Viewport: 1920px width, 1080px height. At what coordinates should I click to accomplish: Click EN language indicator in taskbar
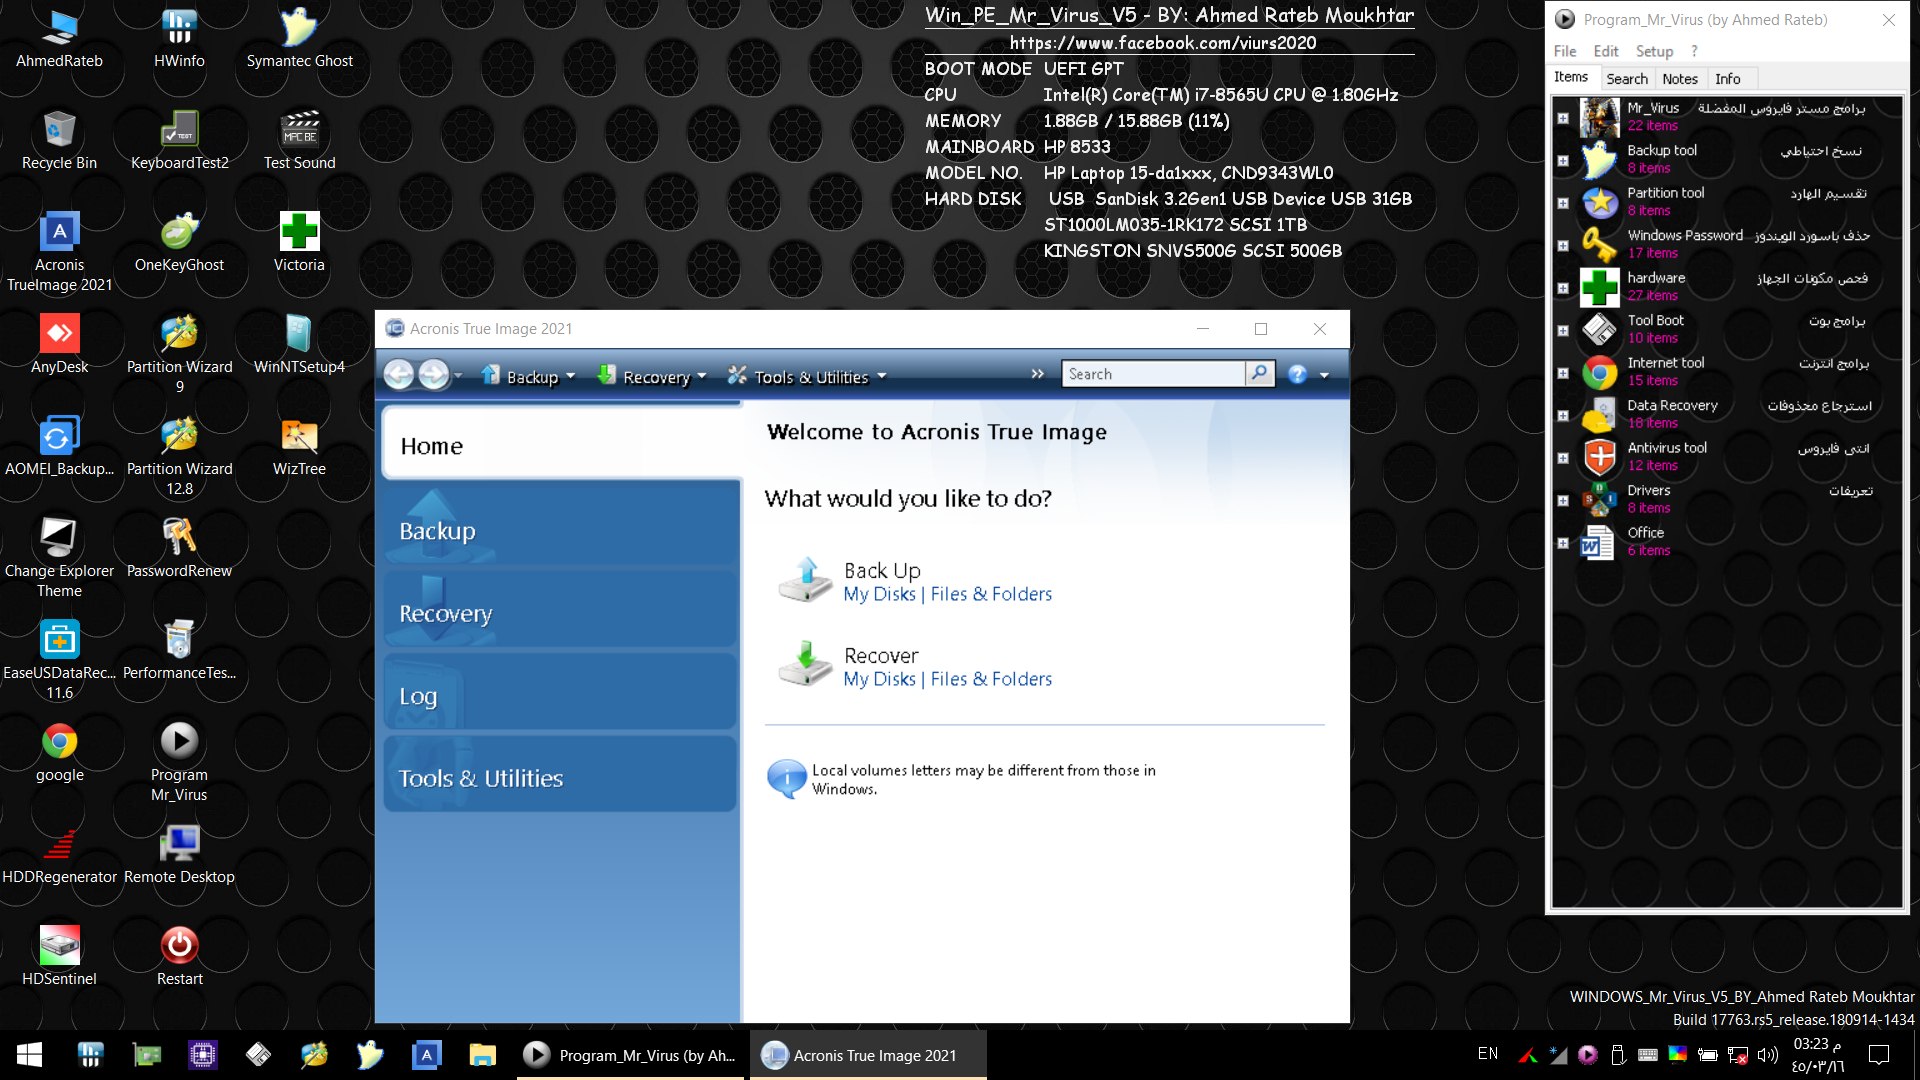point(1488,1054)
